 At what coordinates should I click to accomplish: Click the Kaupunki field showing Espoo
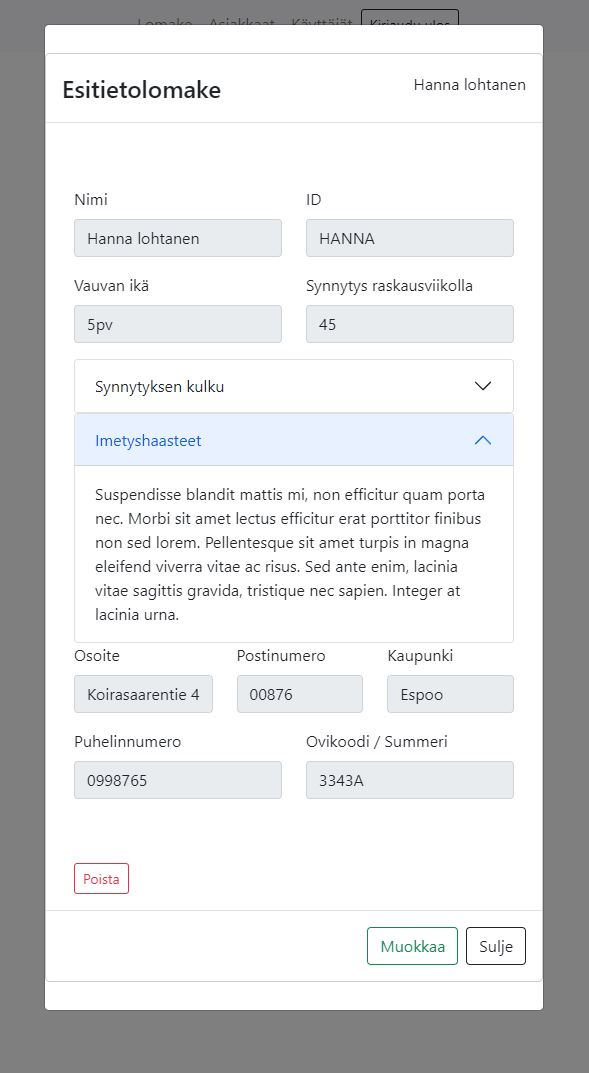(x=449, y=693)
